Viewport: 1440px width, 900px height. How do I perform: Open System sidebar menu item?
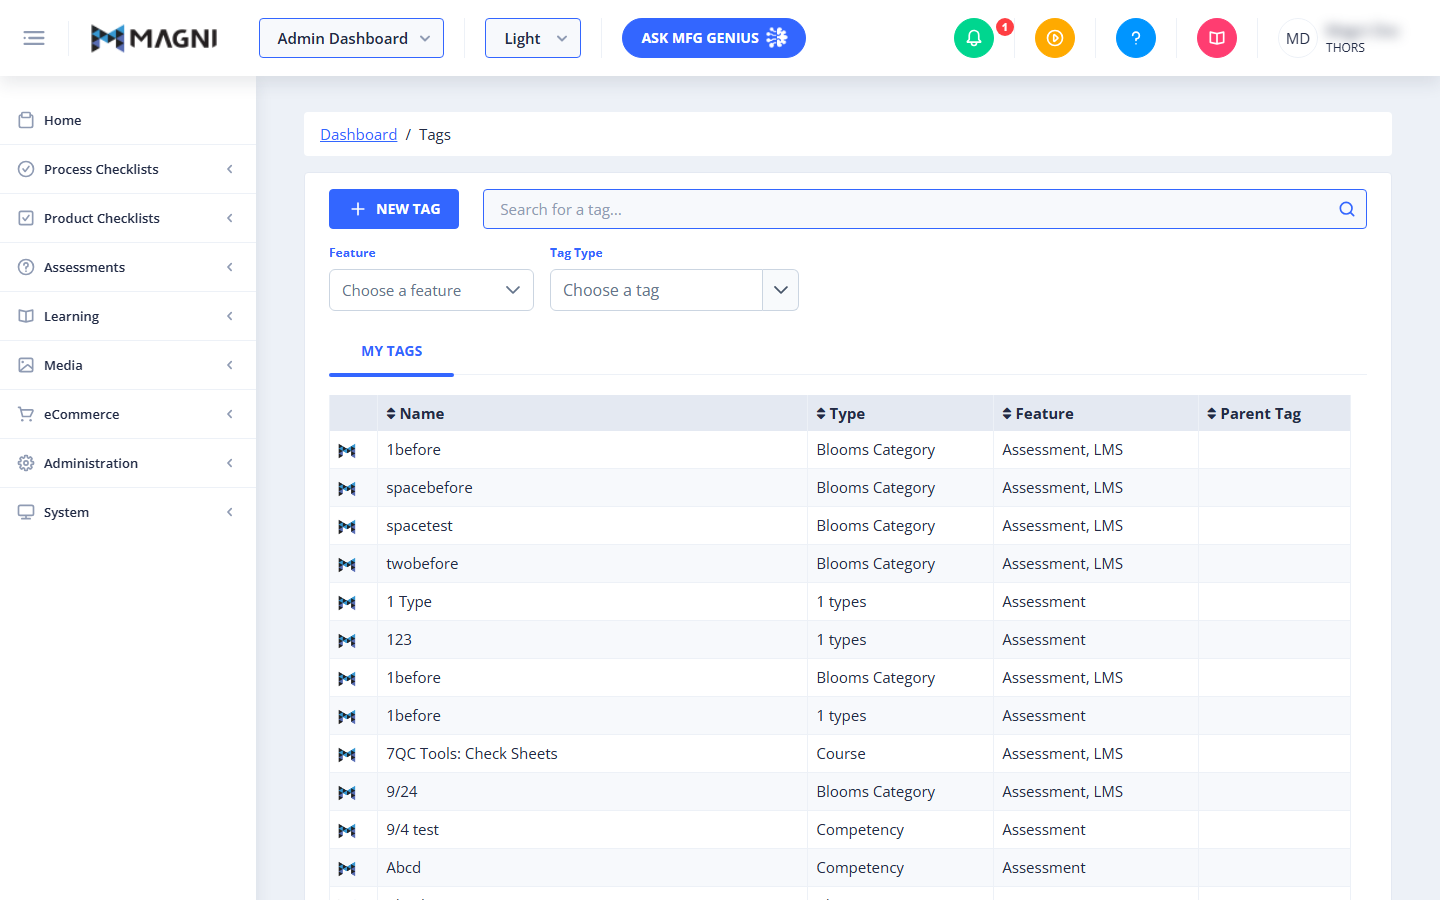coord(128,512)
